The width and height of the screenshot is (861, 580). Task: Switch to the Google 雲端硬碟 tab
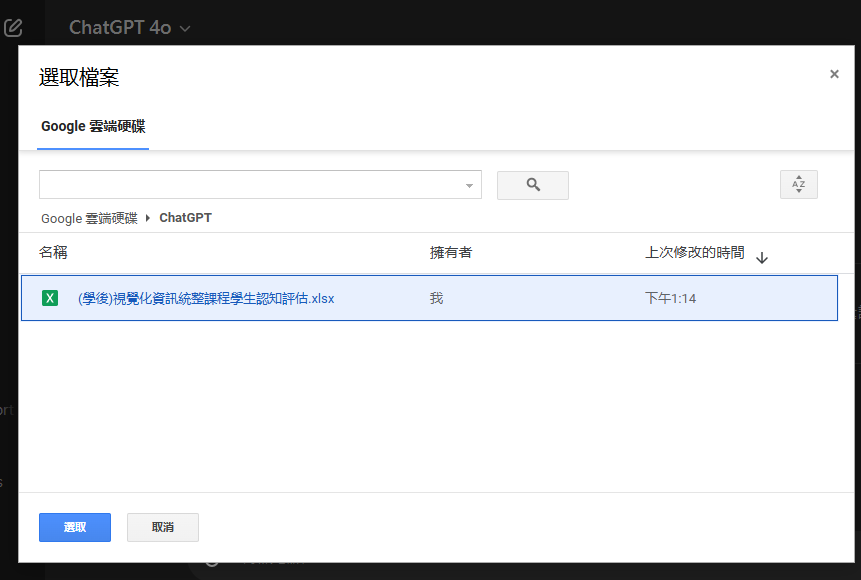click(x=93, y=126)
